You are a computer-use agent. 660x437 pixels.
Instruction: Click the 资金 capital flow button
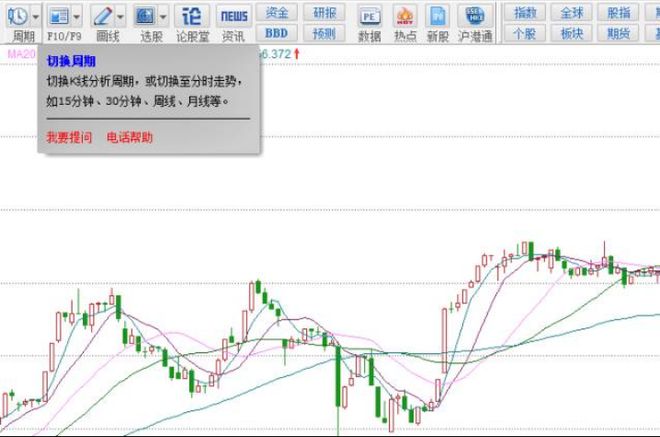[x=277, y=13]
